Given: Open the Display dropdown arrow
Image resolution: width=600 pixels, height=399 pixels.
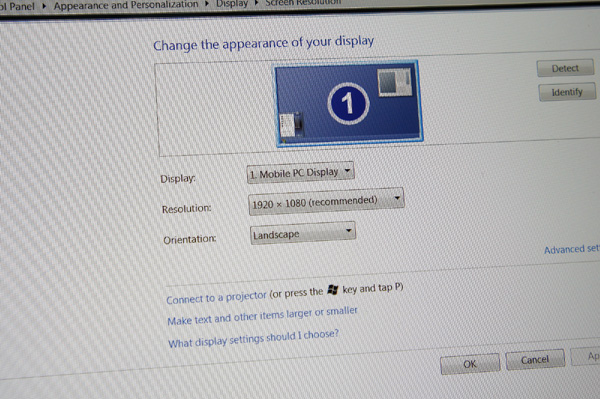Looking at the screenshot, I should click(x=347, y=171).
